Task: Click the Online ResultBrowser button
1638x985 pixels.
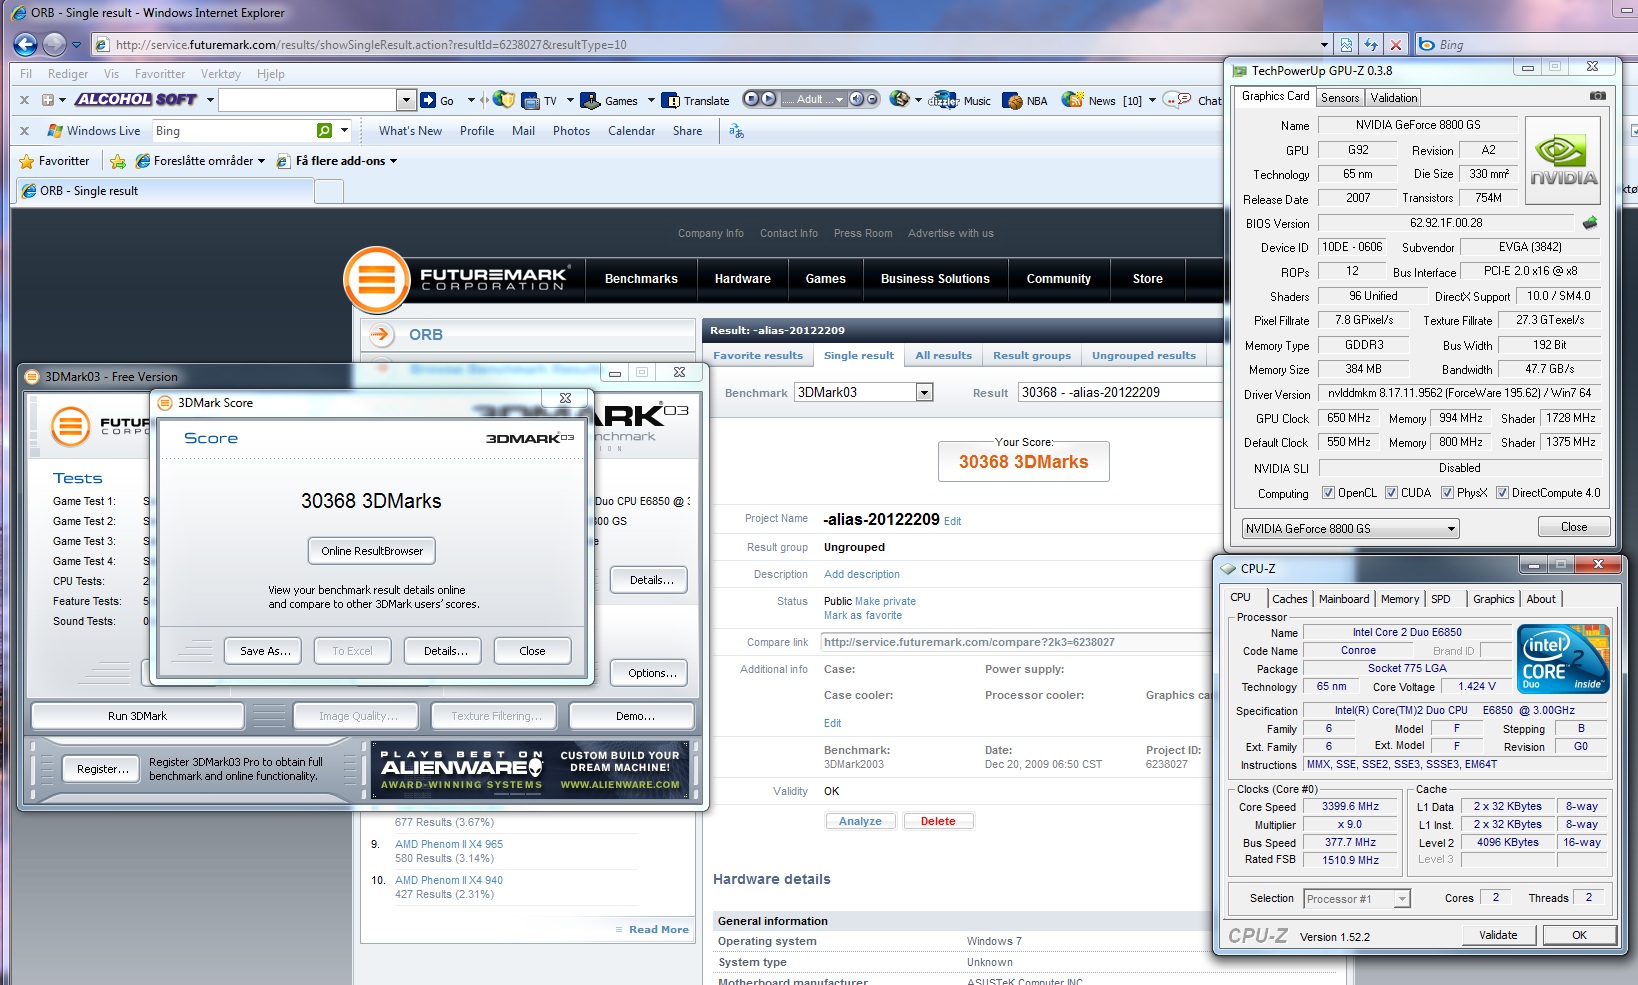Action: (x=372, y=551)
